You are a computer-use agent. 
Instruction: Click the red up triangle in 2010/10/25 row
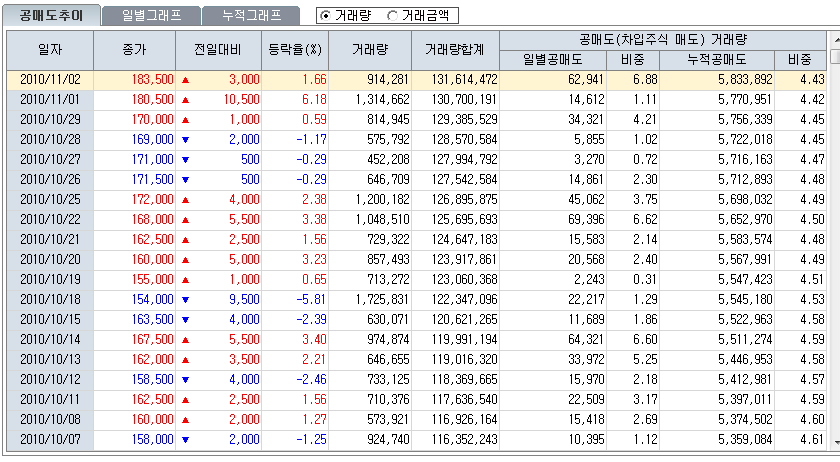click(185, 199)
